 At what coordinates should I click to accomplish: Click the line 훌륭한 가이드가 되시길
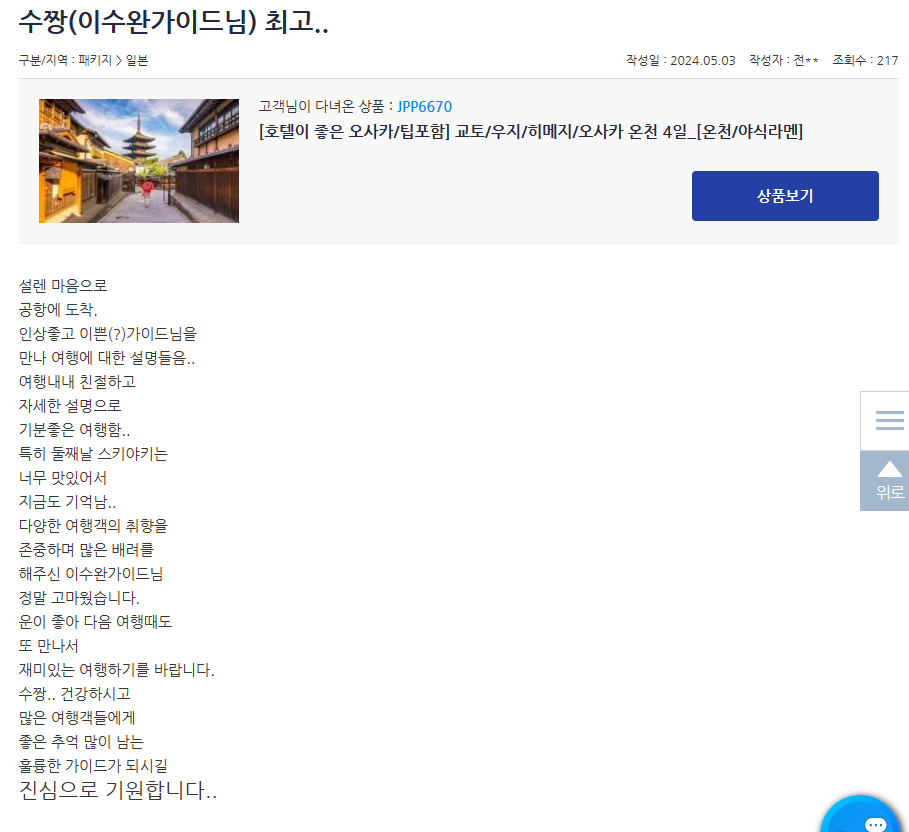pos(93,766)
